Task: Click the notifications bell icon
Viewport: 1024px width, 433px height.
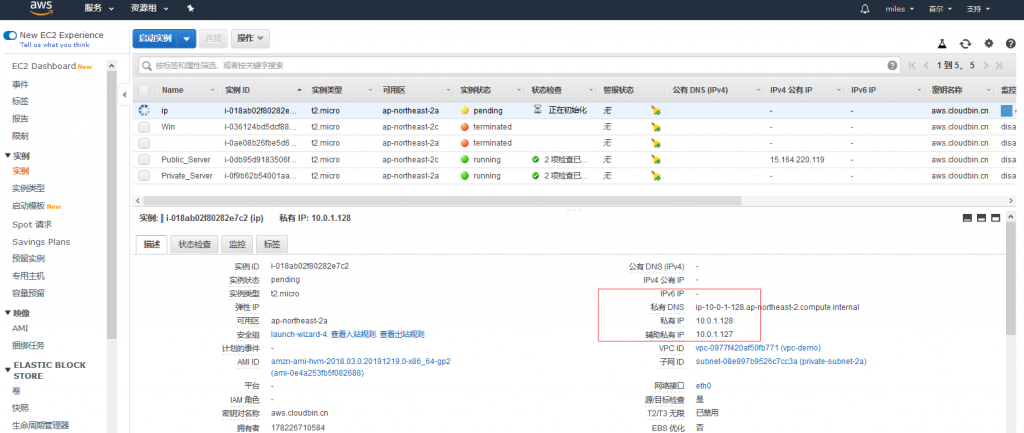Action: coord(865,9)
